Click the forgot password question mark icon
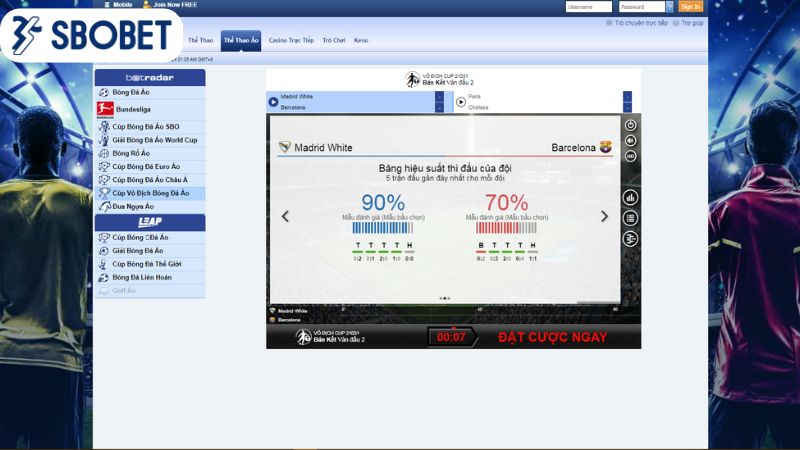Image resolution: width=800 pixels, height=450 pixels. coord(669,7)
